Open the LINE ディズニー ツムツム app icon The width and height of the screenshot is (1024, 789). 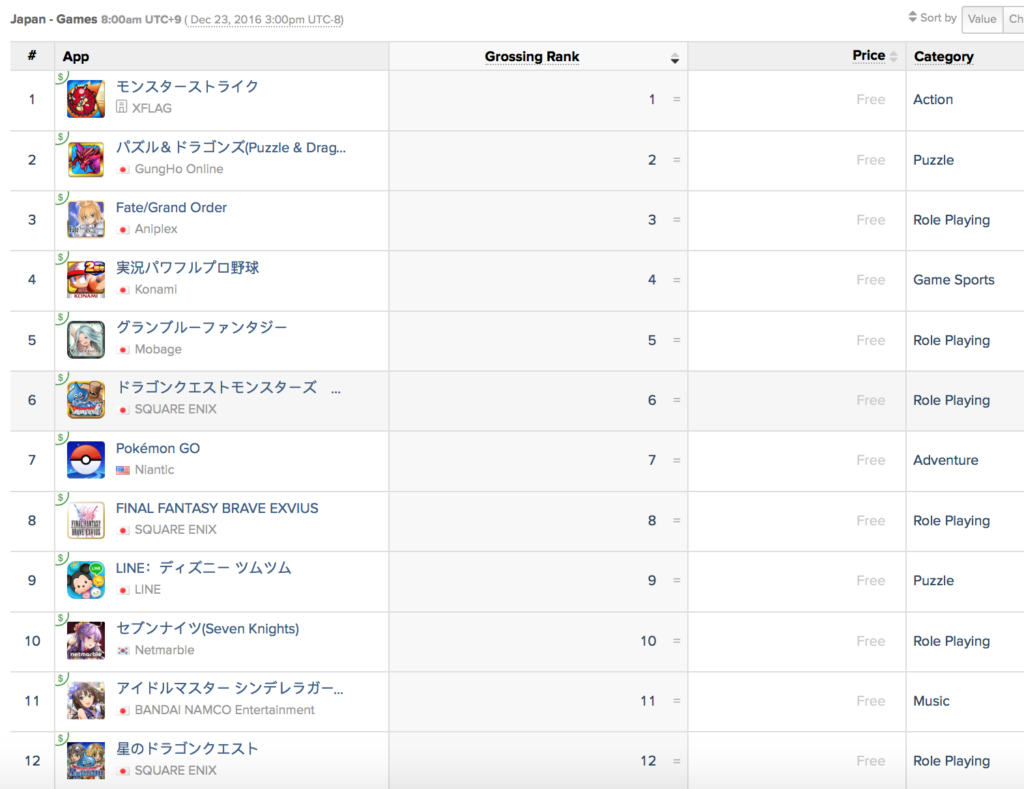click(x=86, y=580)
